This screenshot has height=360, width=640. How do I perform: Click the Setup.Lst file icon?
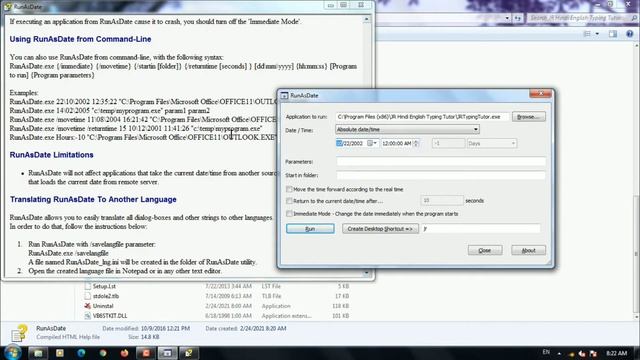coord(87,286)
